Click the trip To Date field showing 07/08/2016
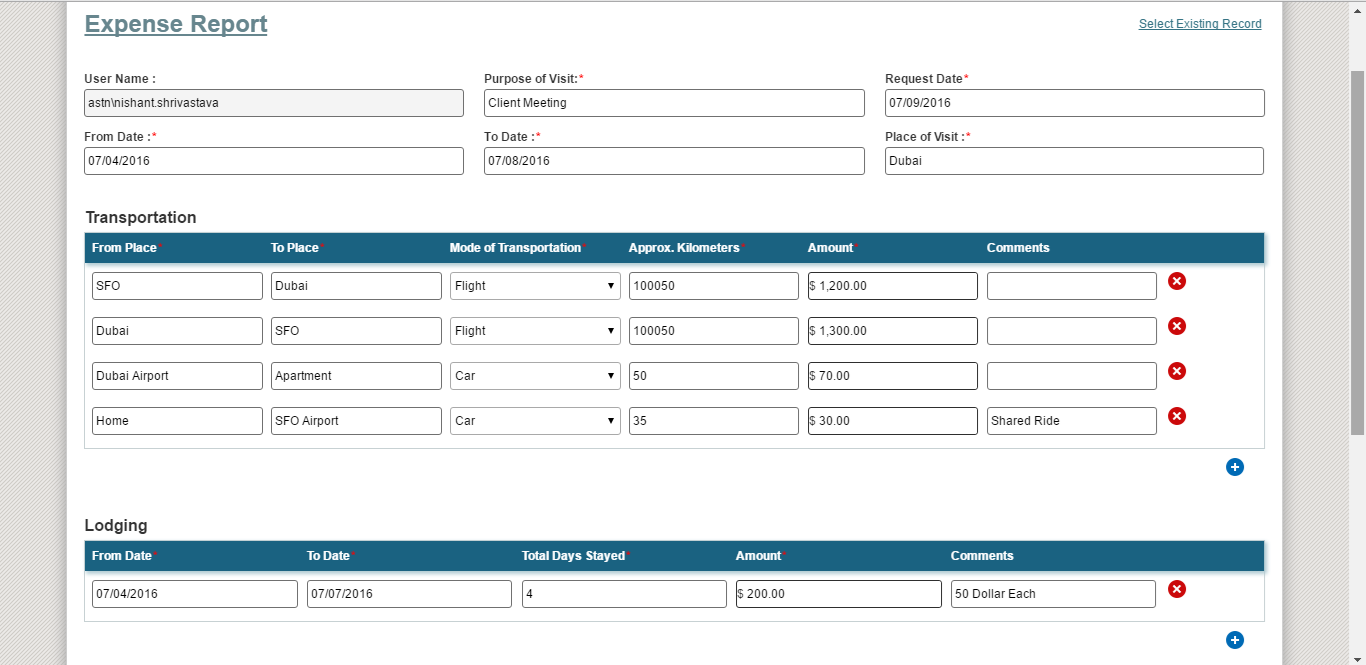 tap(674, 161)
